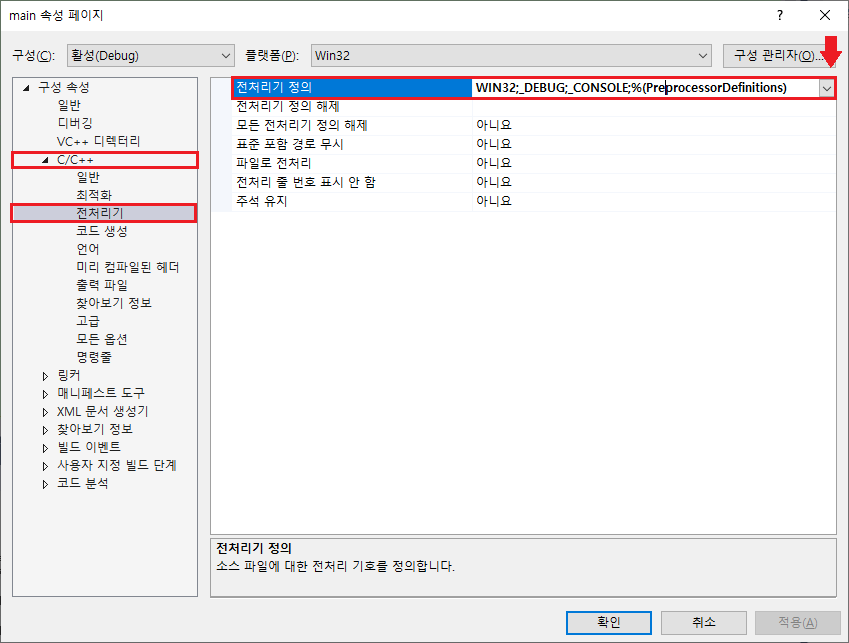Close the main property pages dialog

point(825,16)
